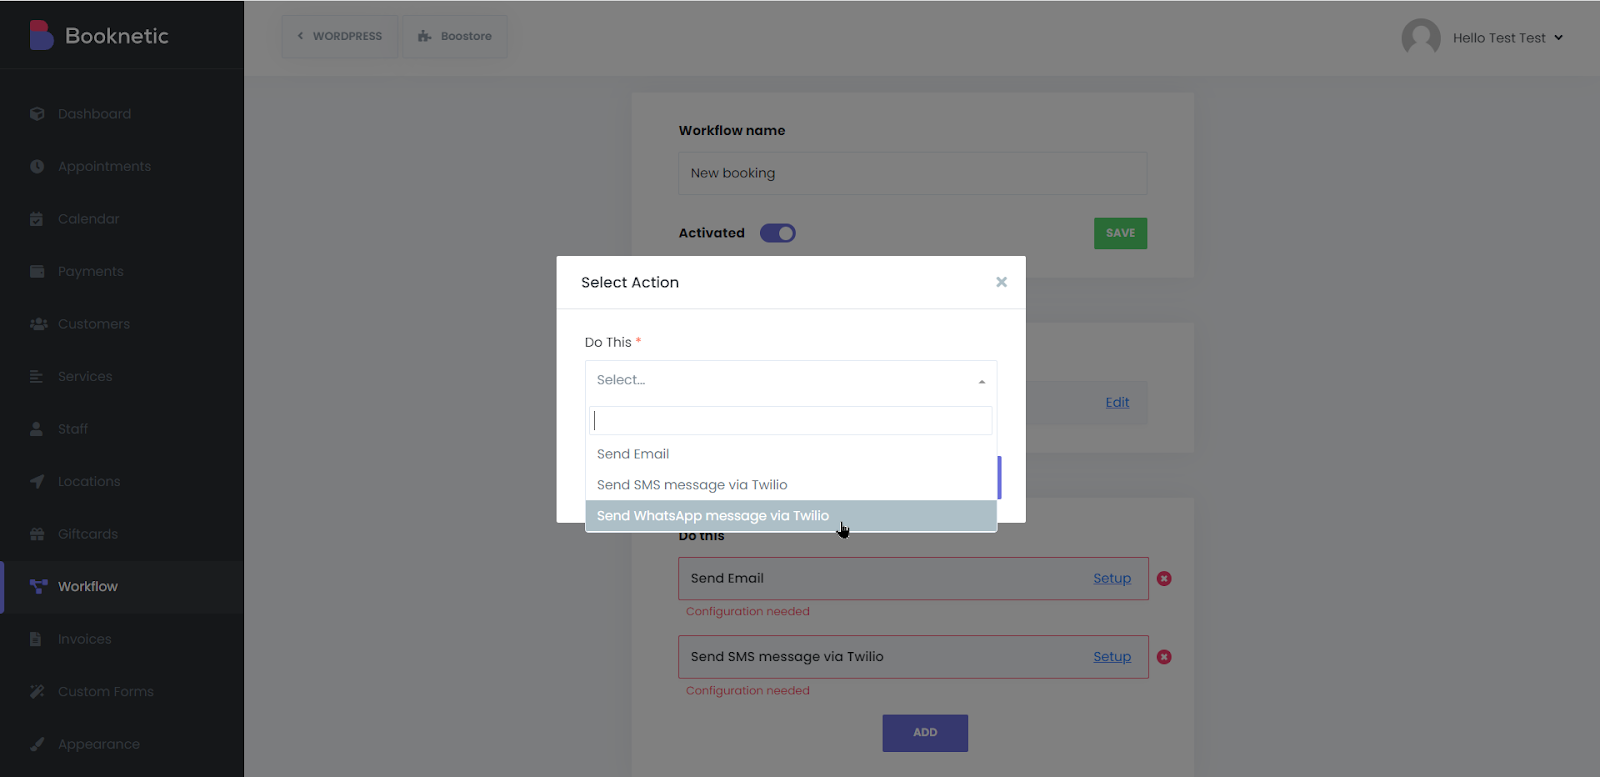
Task: Open the Calendar section
Action: tap(88, 219)
